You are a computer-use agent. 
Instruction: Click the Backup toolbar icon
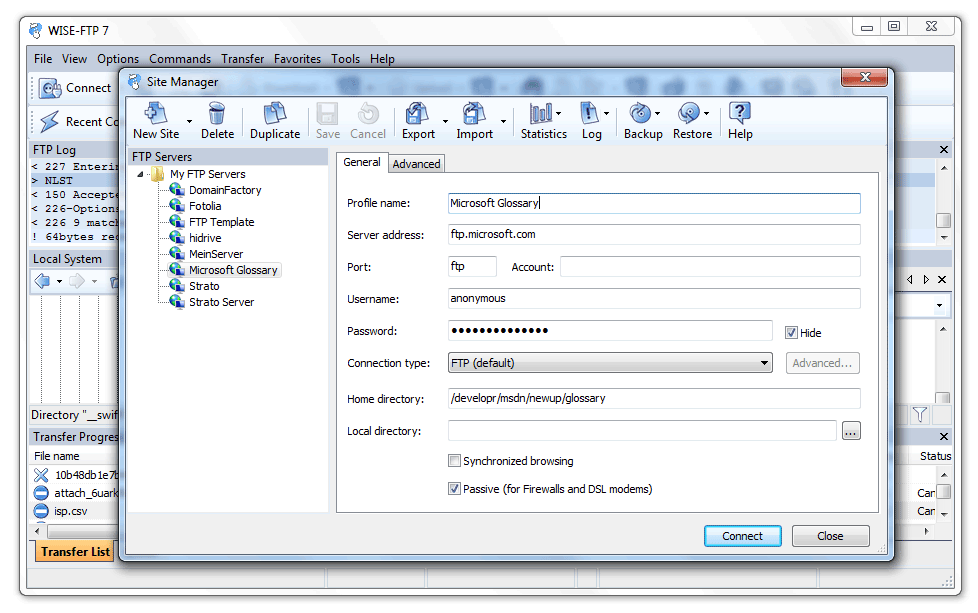[640, 113]
